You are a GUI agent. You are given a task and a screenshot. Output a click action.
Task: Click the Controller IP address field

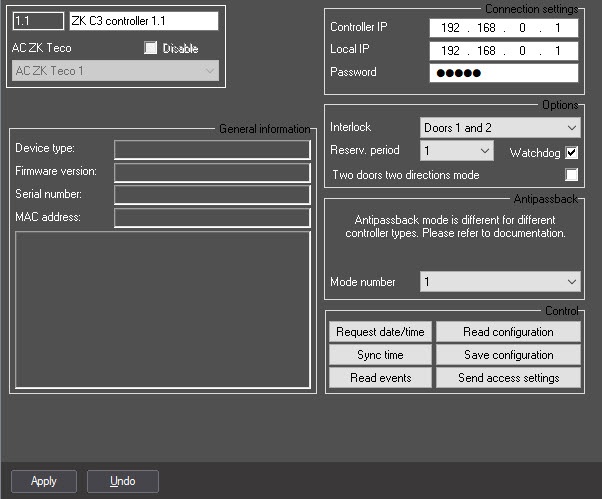(x=503, y=27)
